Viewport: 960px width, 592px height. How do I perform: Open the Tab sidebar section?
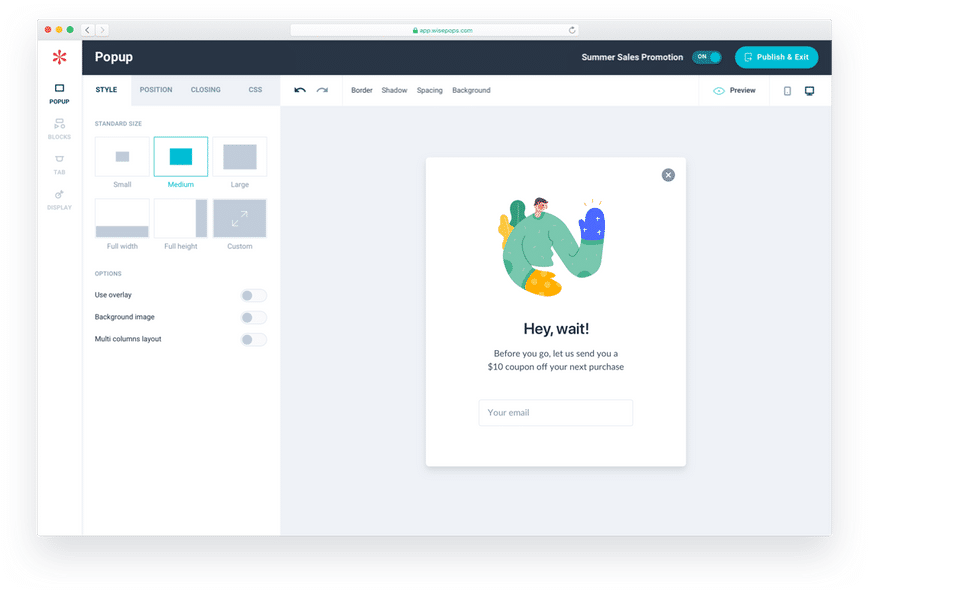(x=59, y=165)
